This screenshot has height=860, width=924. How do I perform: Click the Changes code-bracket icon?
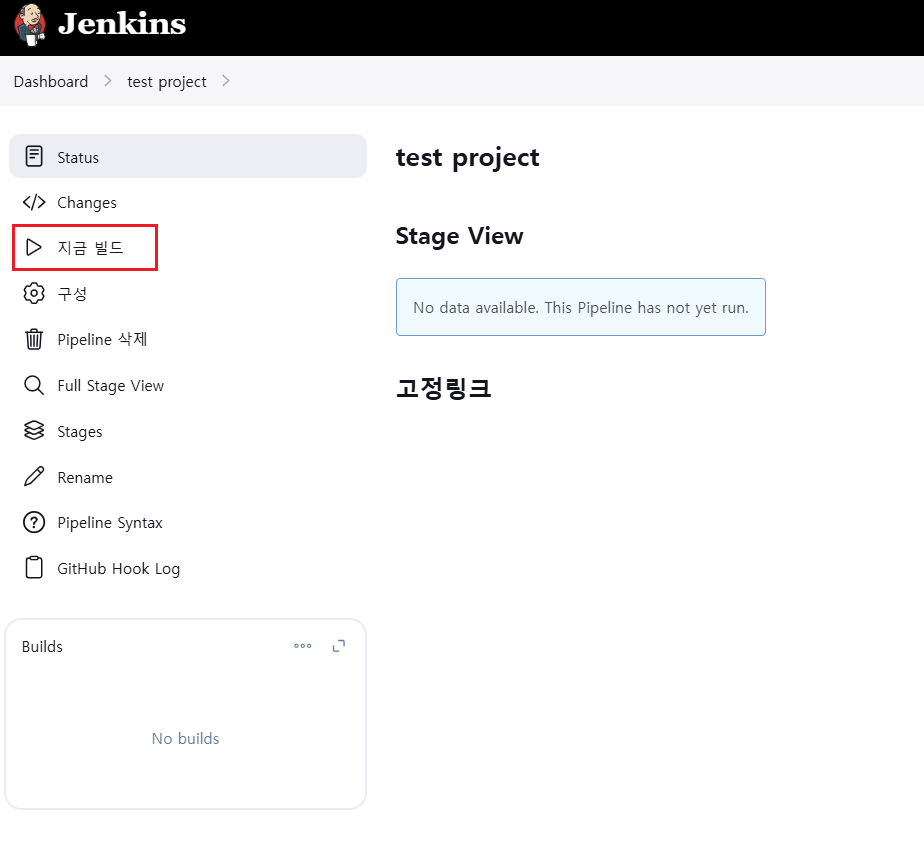34,202
